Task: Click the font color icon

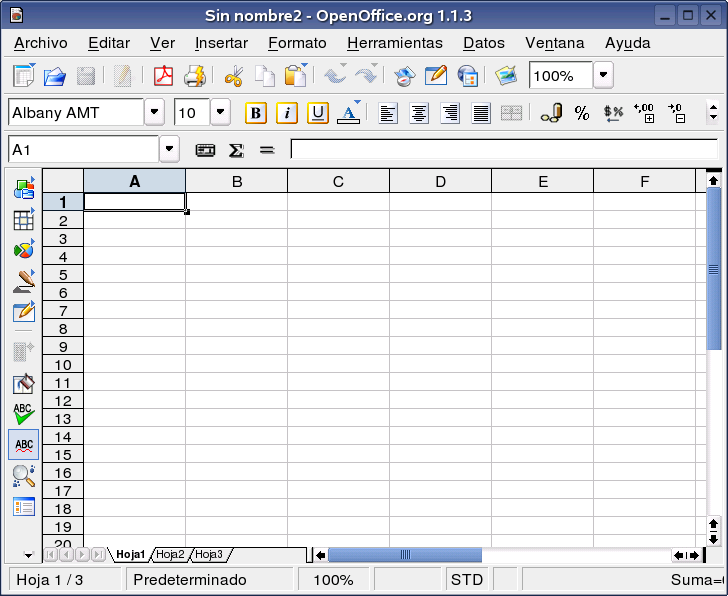Action: (x=349, y=112)
